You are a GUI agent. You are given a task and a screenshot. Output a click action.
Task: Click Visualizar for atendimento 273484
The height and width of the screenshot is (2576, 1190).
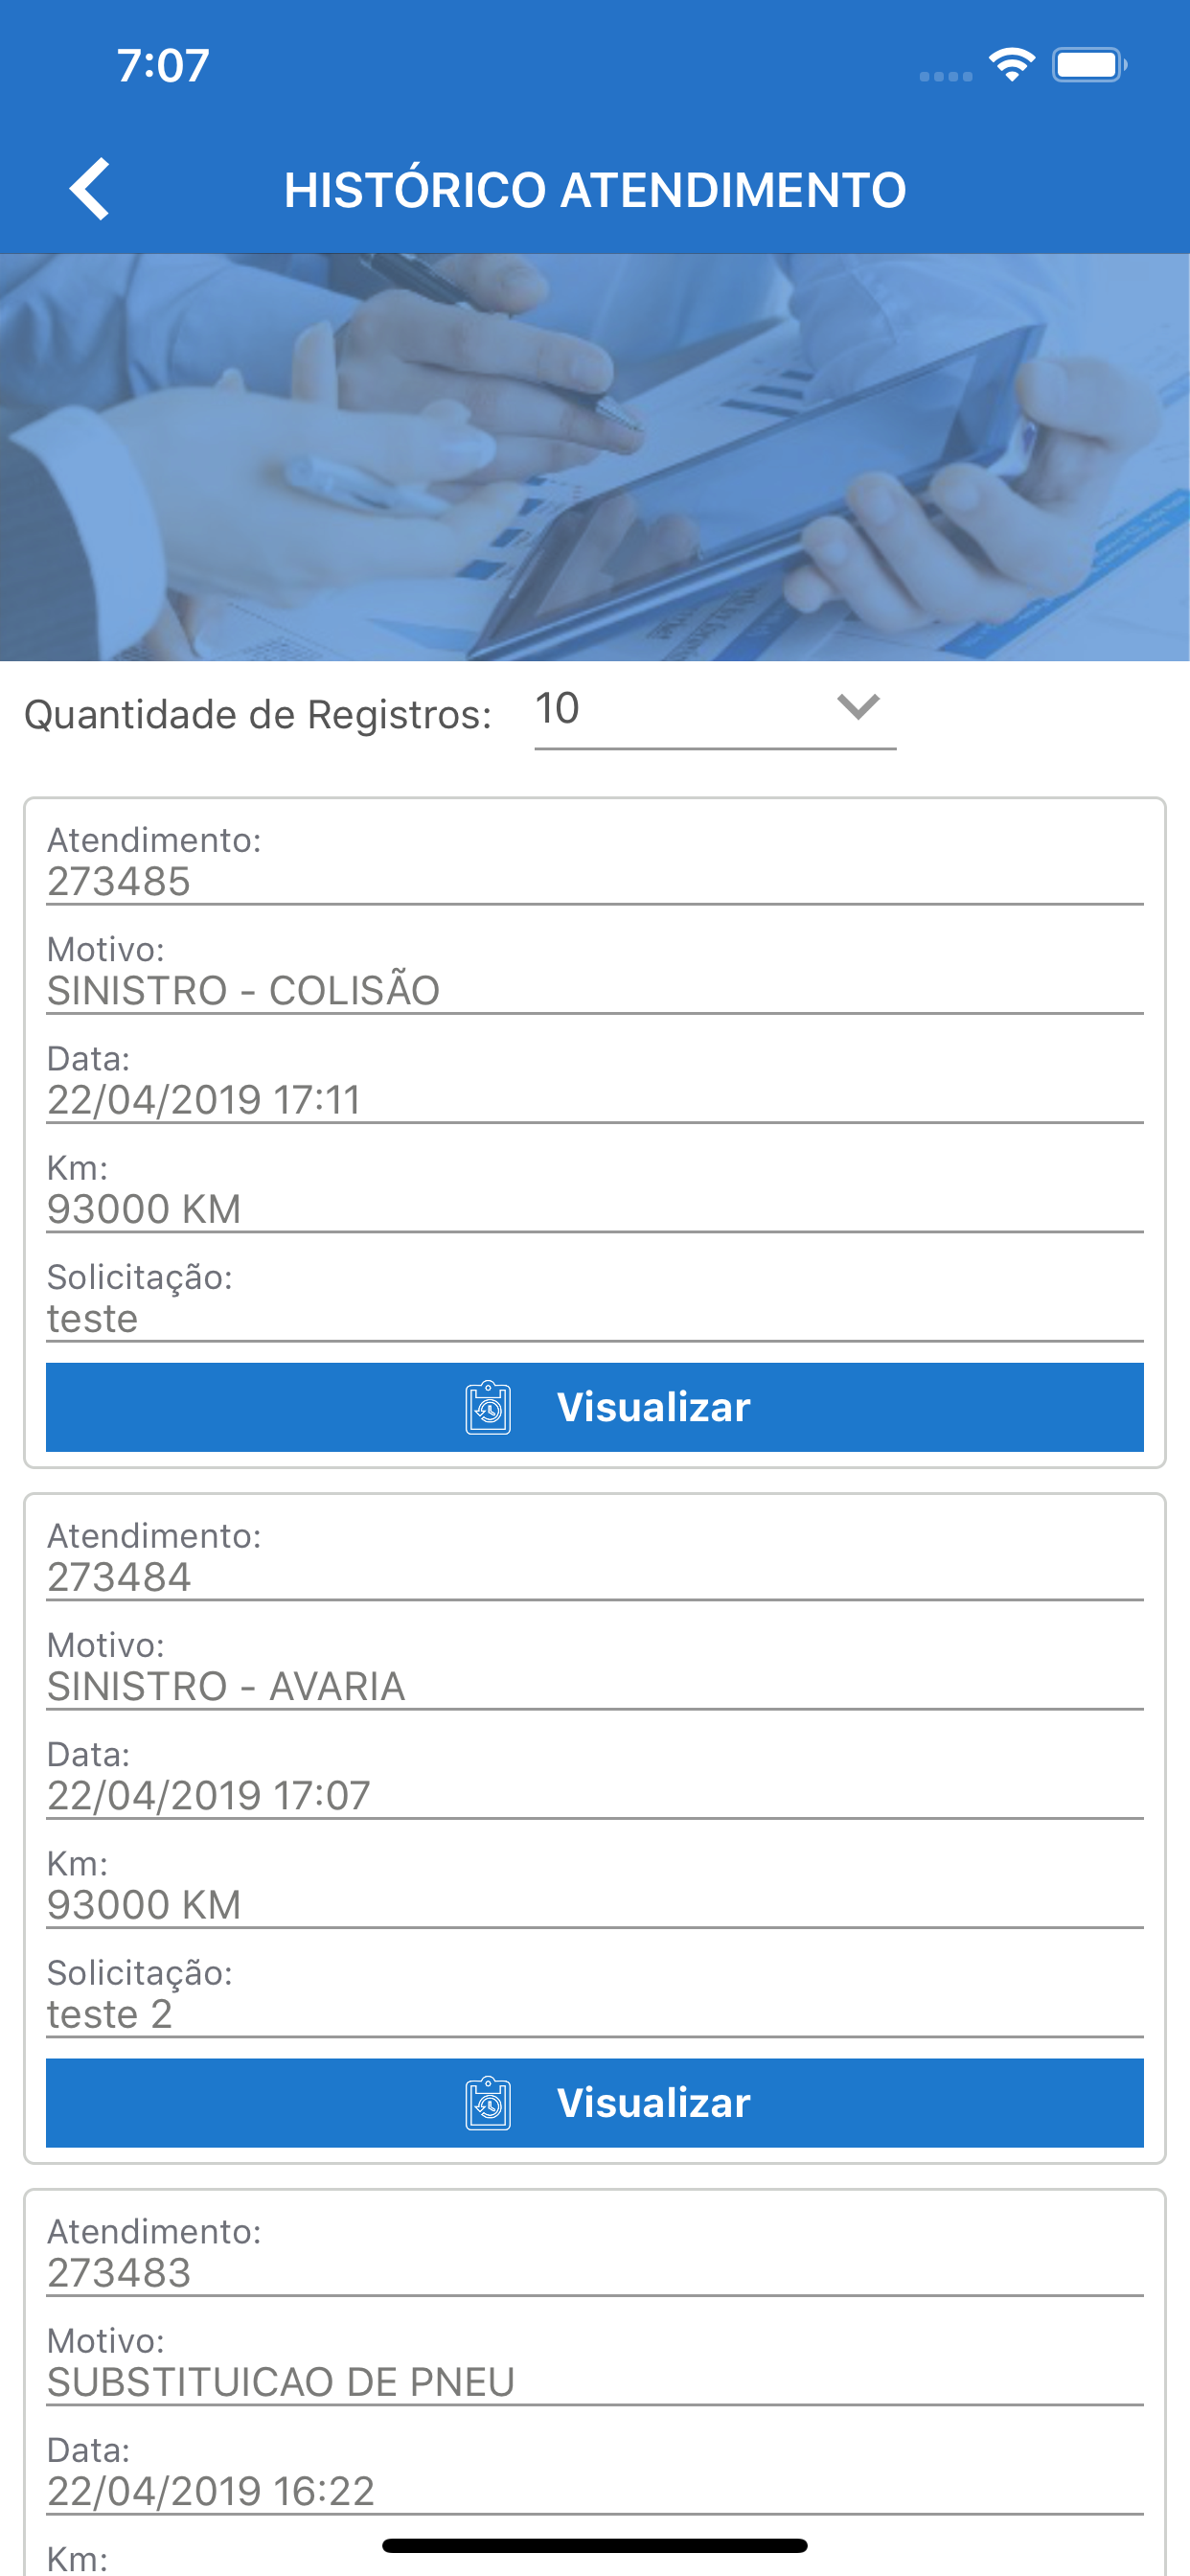click(595, 2103)
